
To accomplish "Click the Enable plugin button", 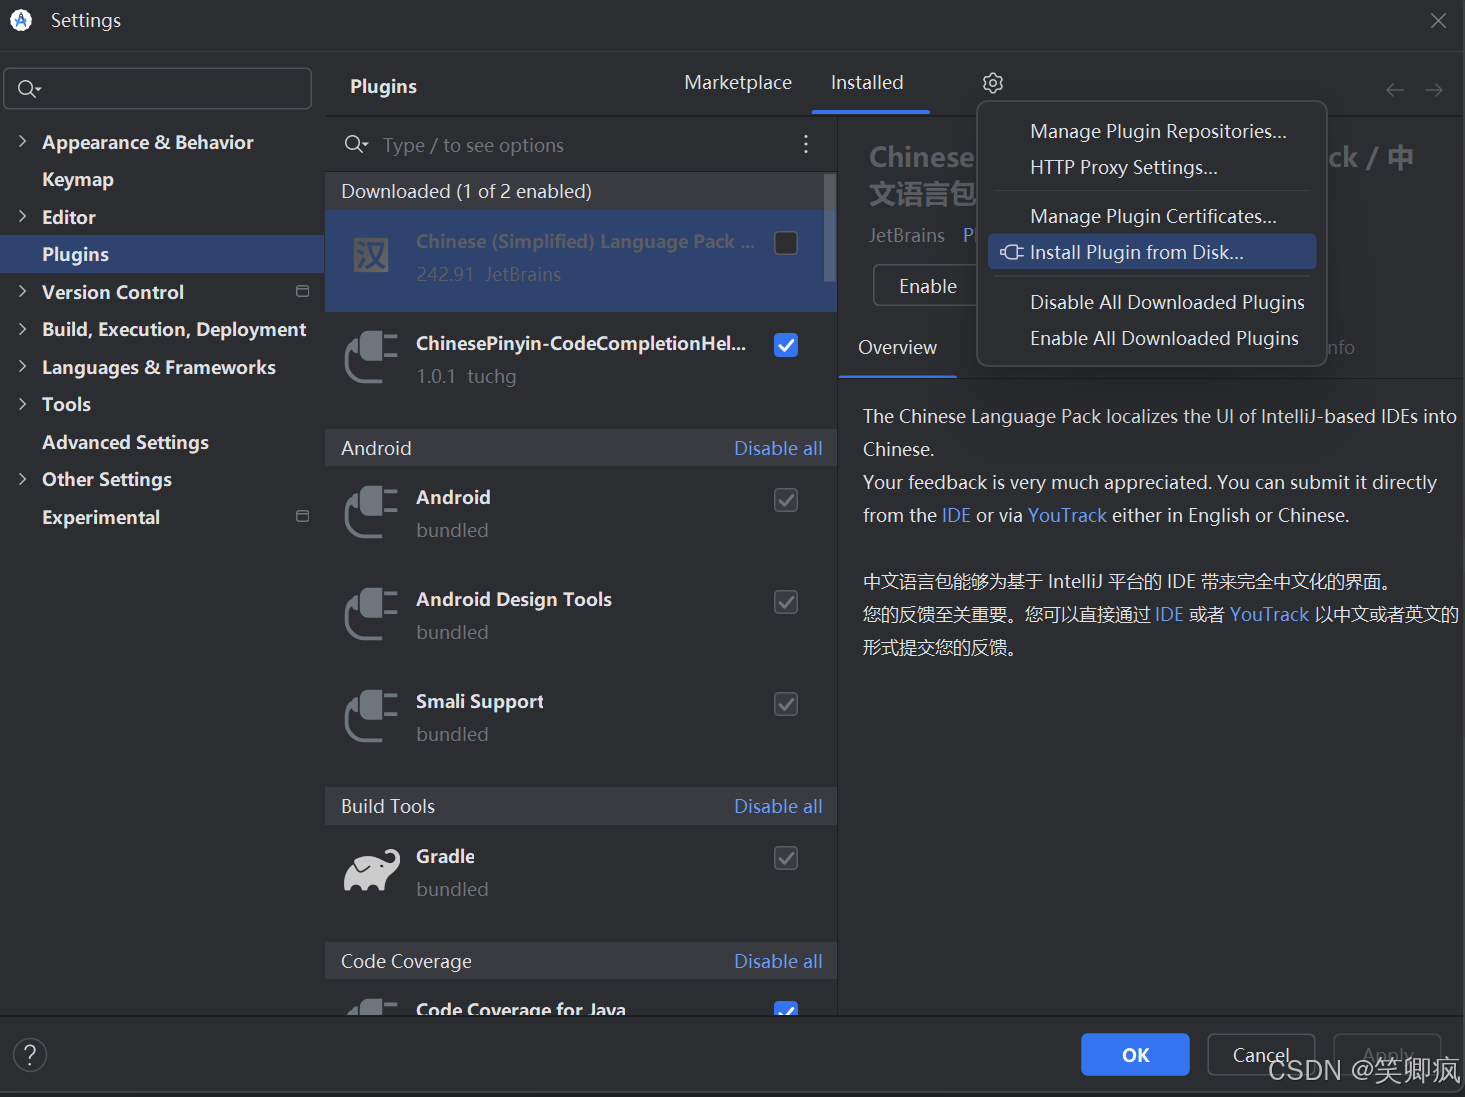I will [927, 286].
